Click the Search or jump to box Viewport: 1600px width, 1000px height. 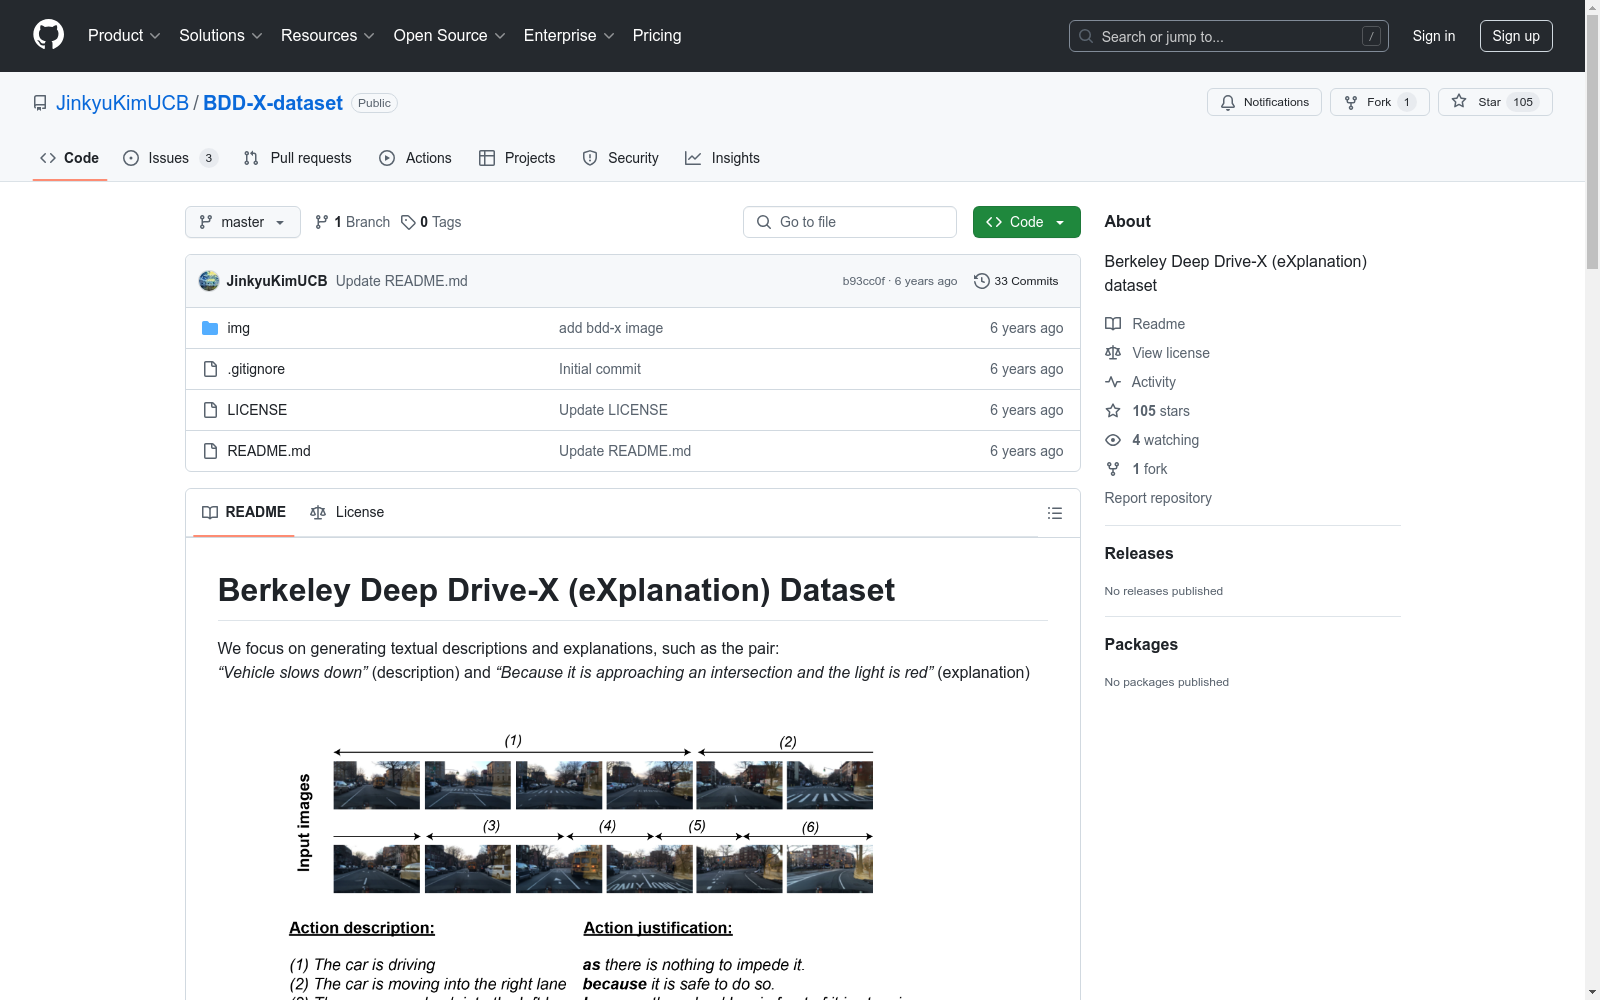click(x=1228, y=36)
